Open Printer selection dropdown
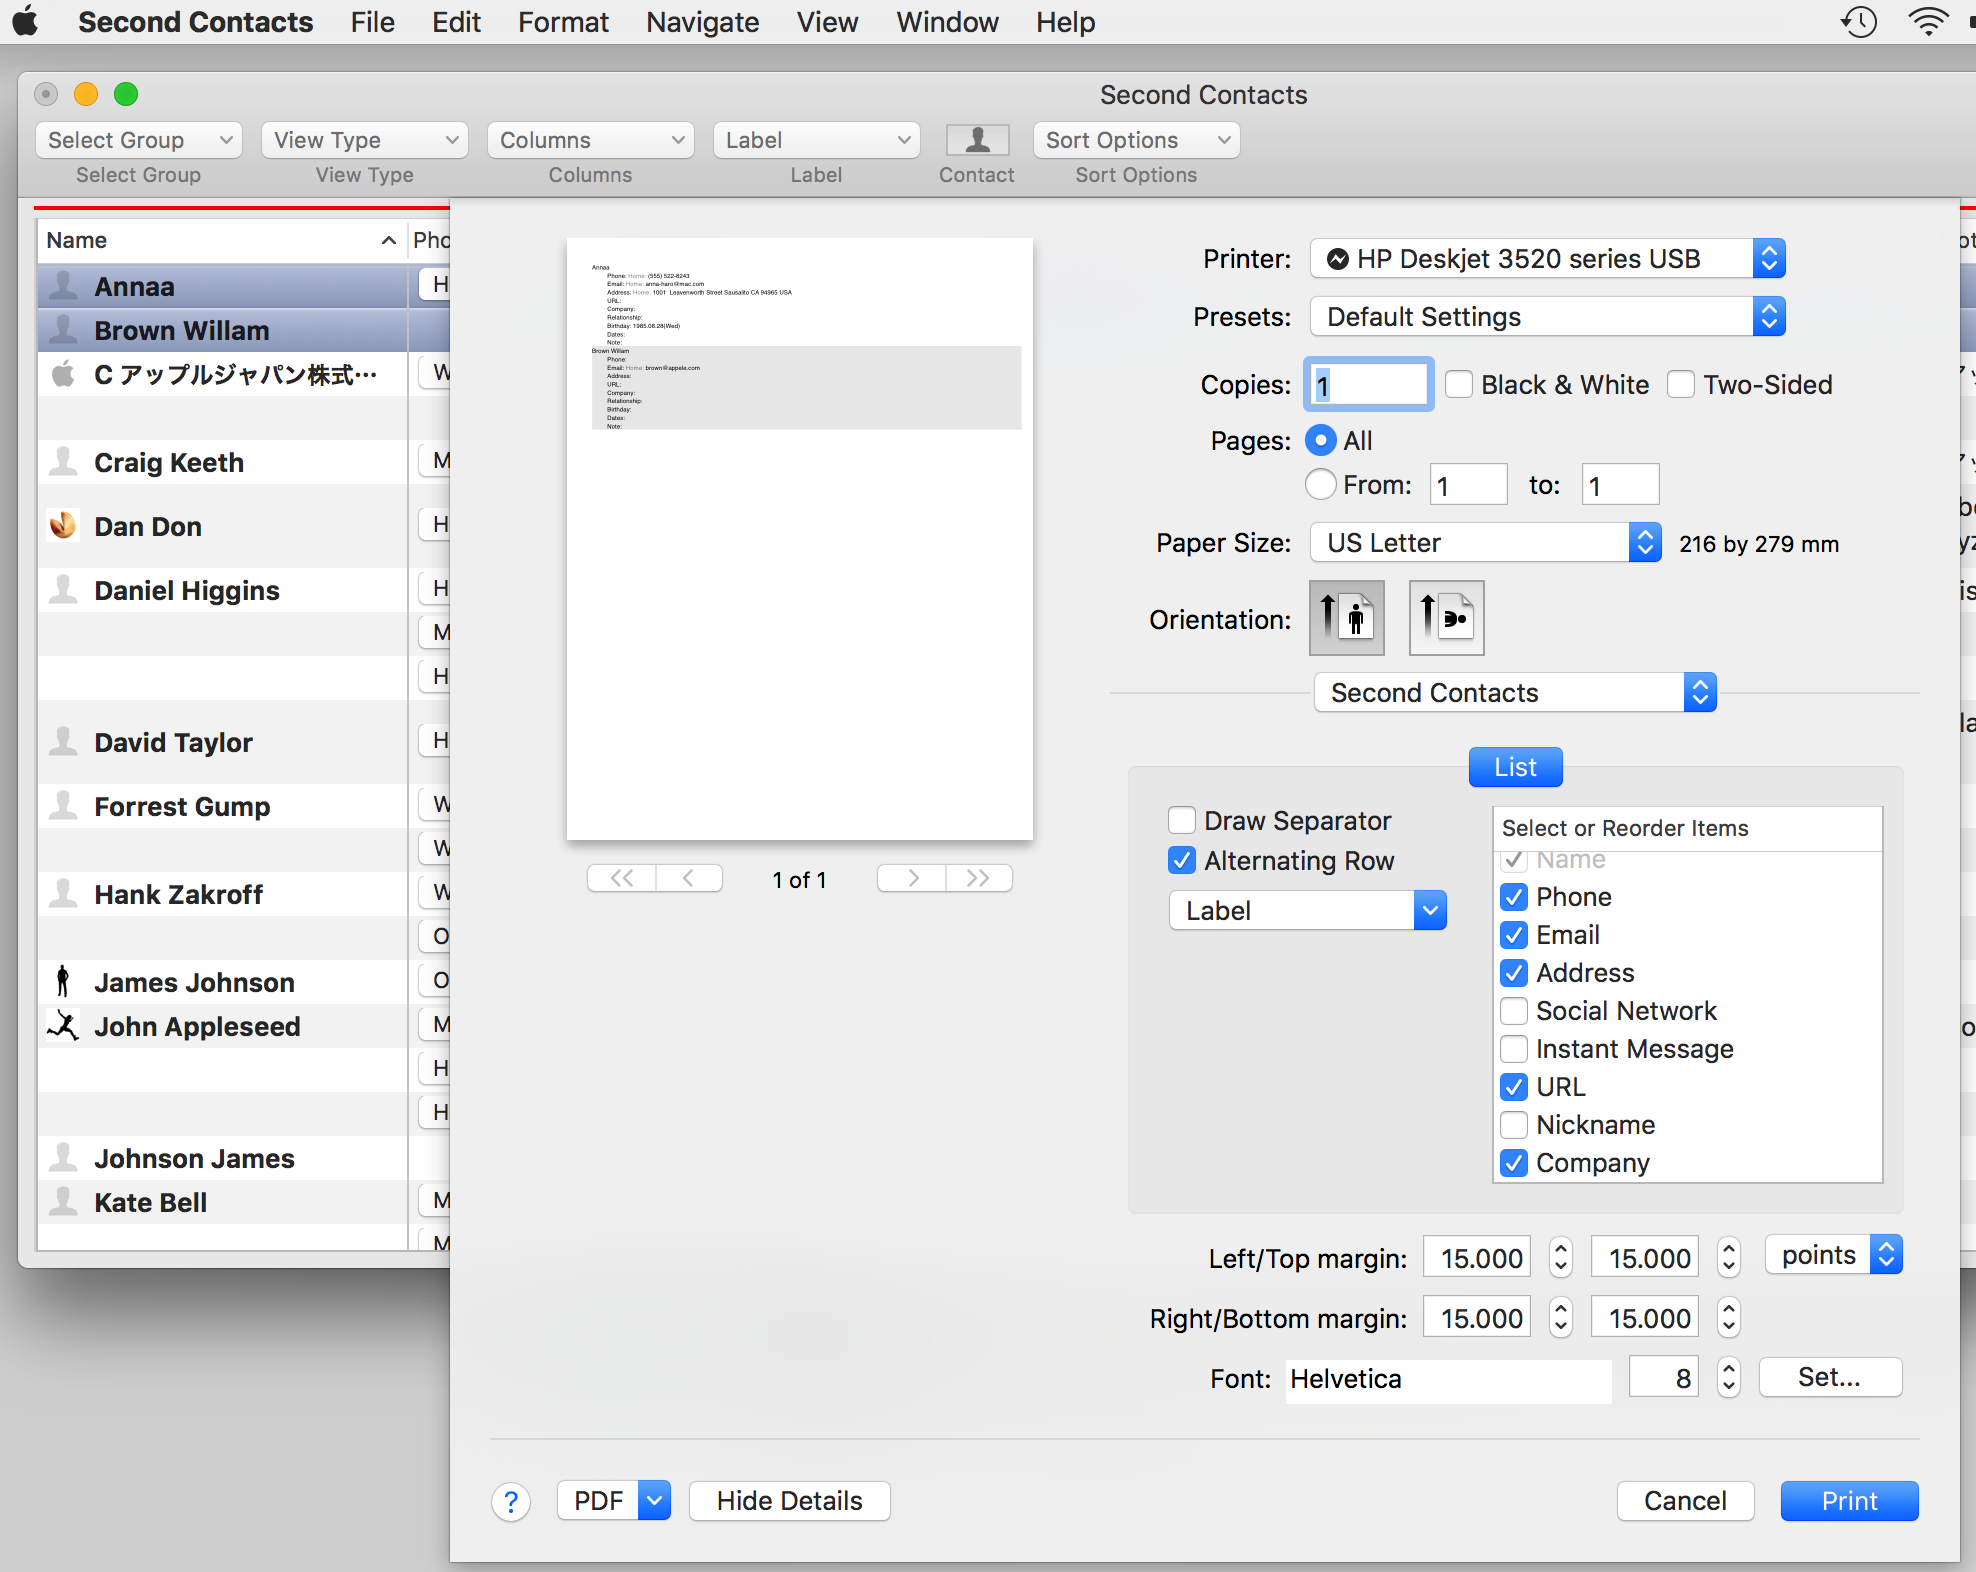Viewport: 1976px width, 1572px height. [1547, 258]
